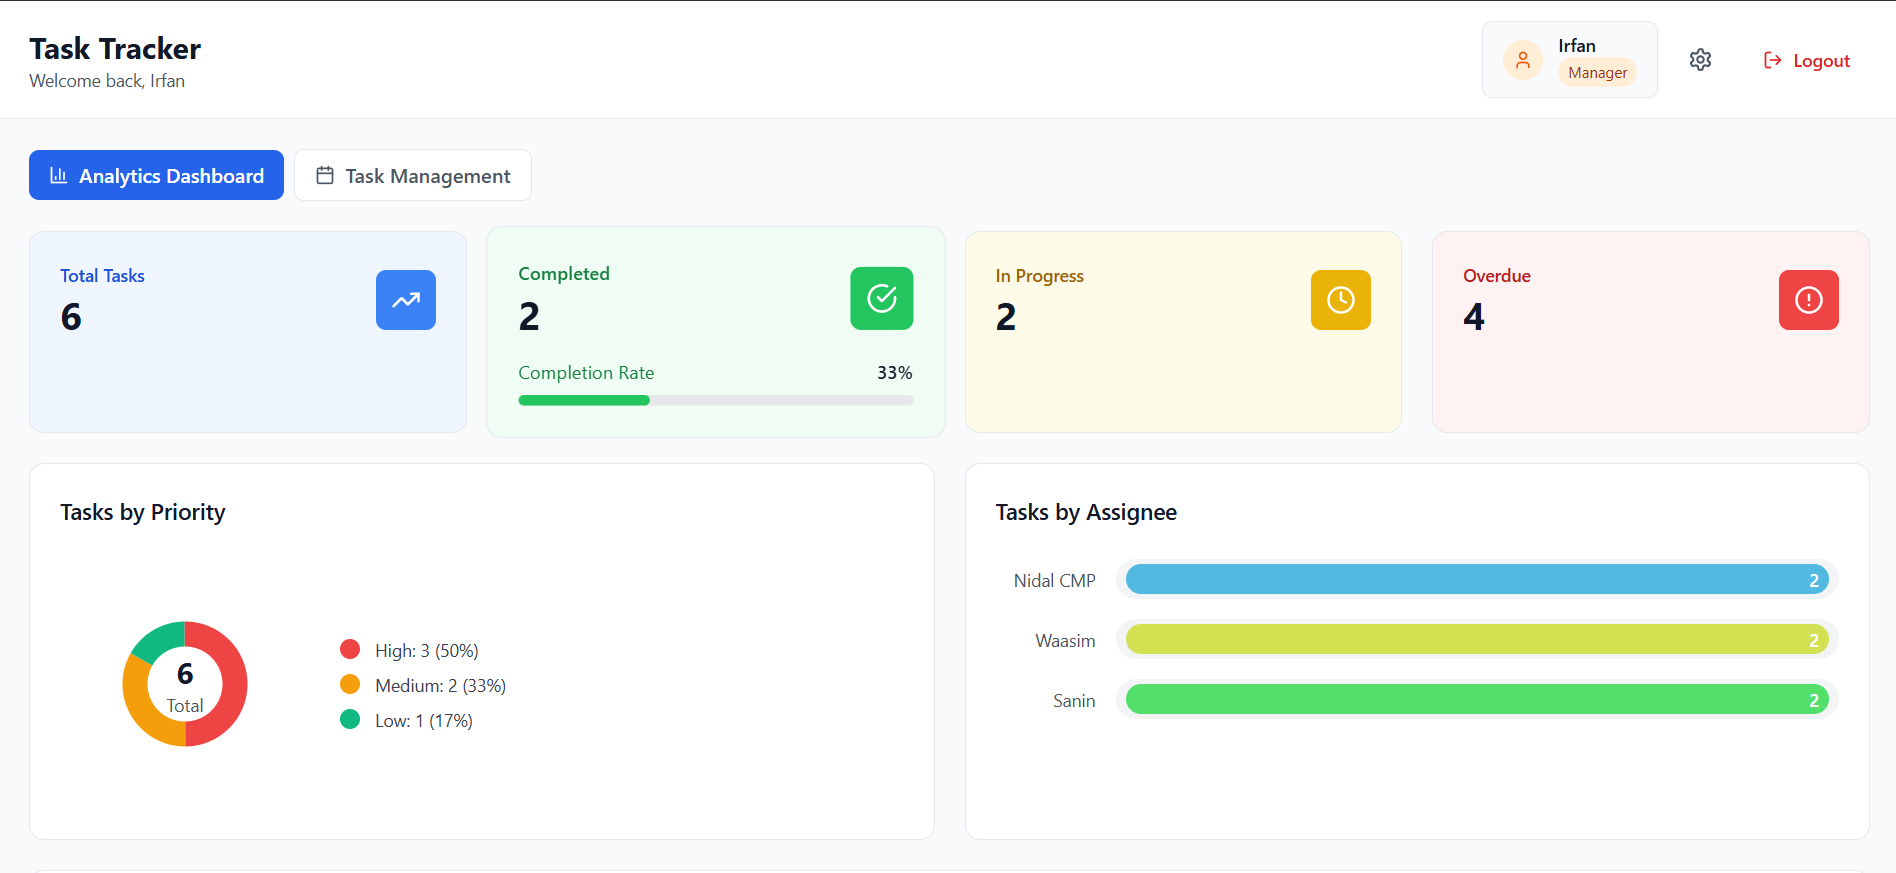Image resolution: width=1896 pixels, height=873 pixels.
Task: Click the green checkmark icon in Completed card
Action: click(x=882, y=298)
